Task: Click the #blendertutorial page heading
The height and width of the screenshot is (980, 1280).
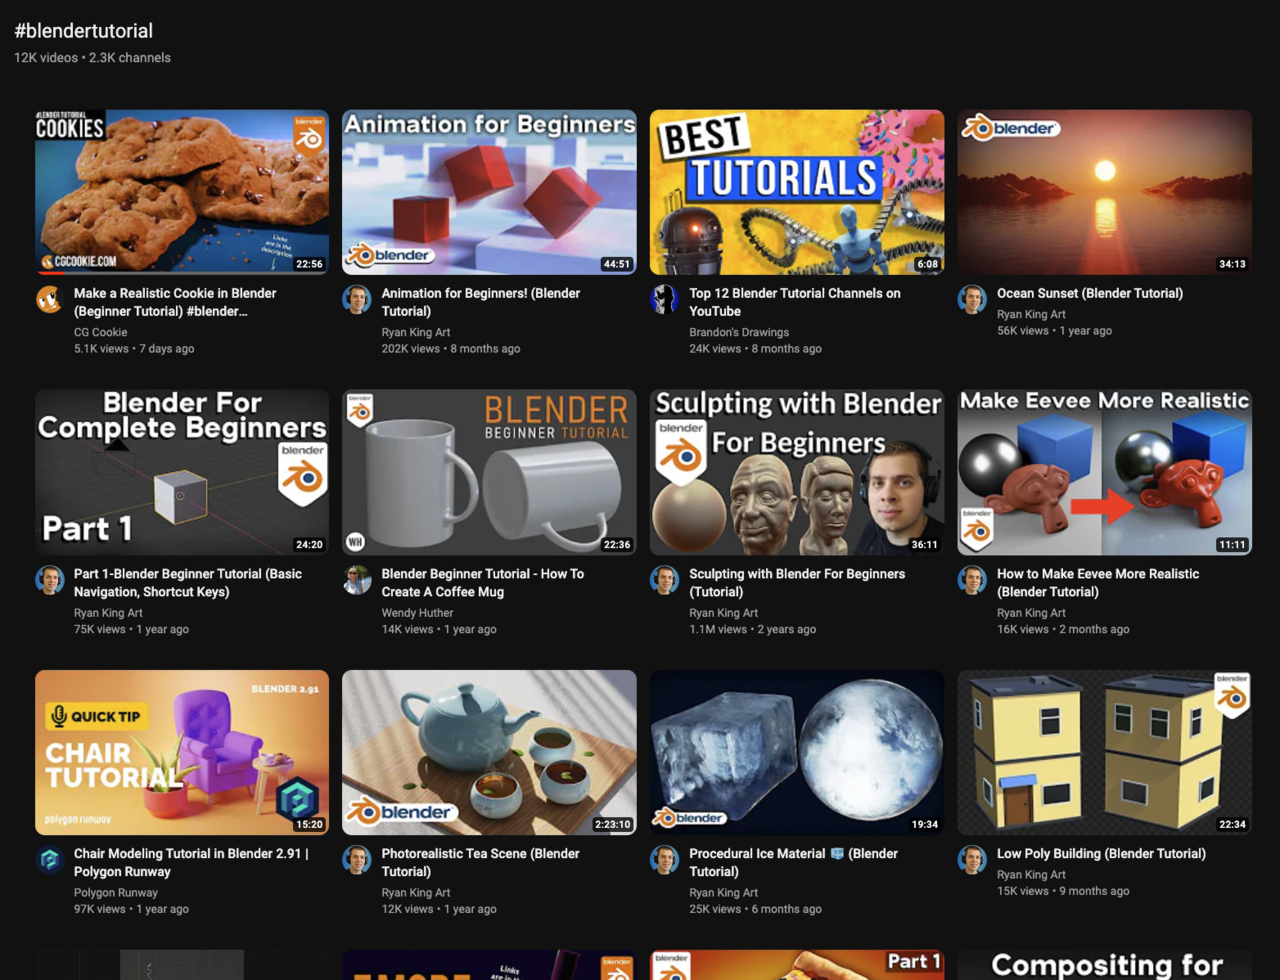Action: click(x=84, y=31)
